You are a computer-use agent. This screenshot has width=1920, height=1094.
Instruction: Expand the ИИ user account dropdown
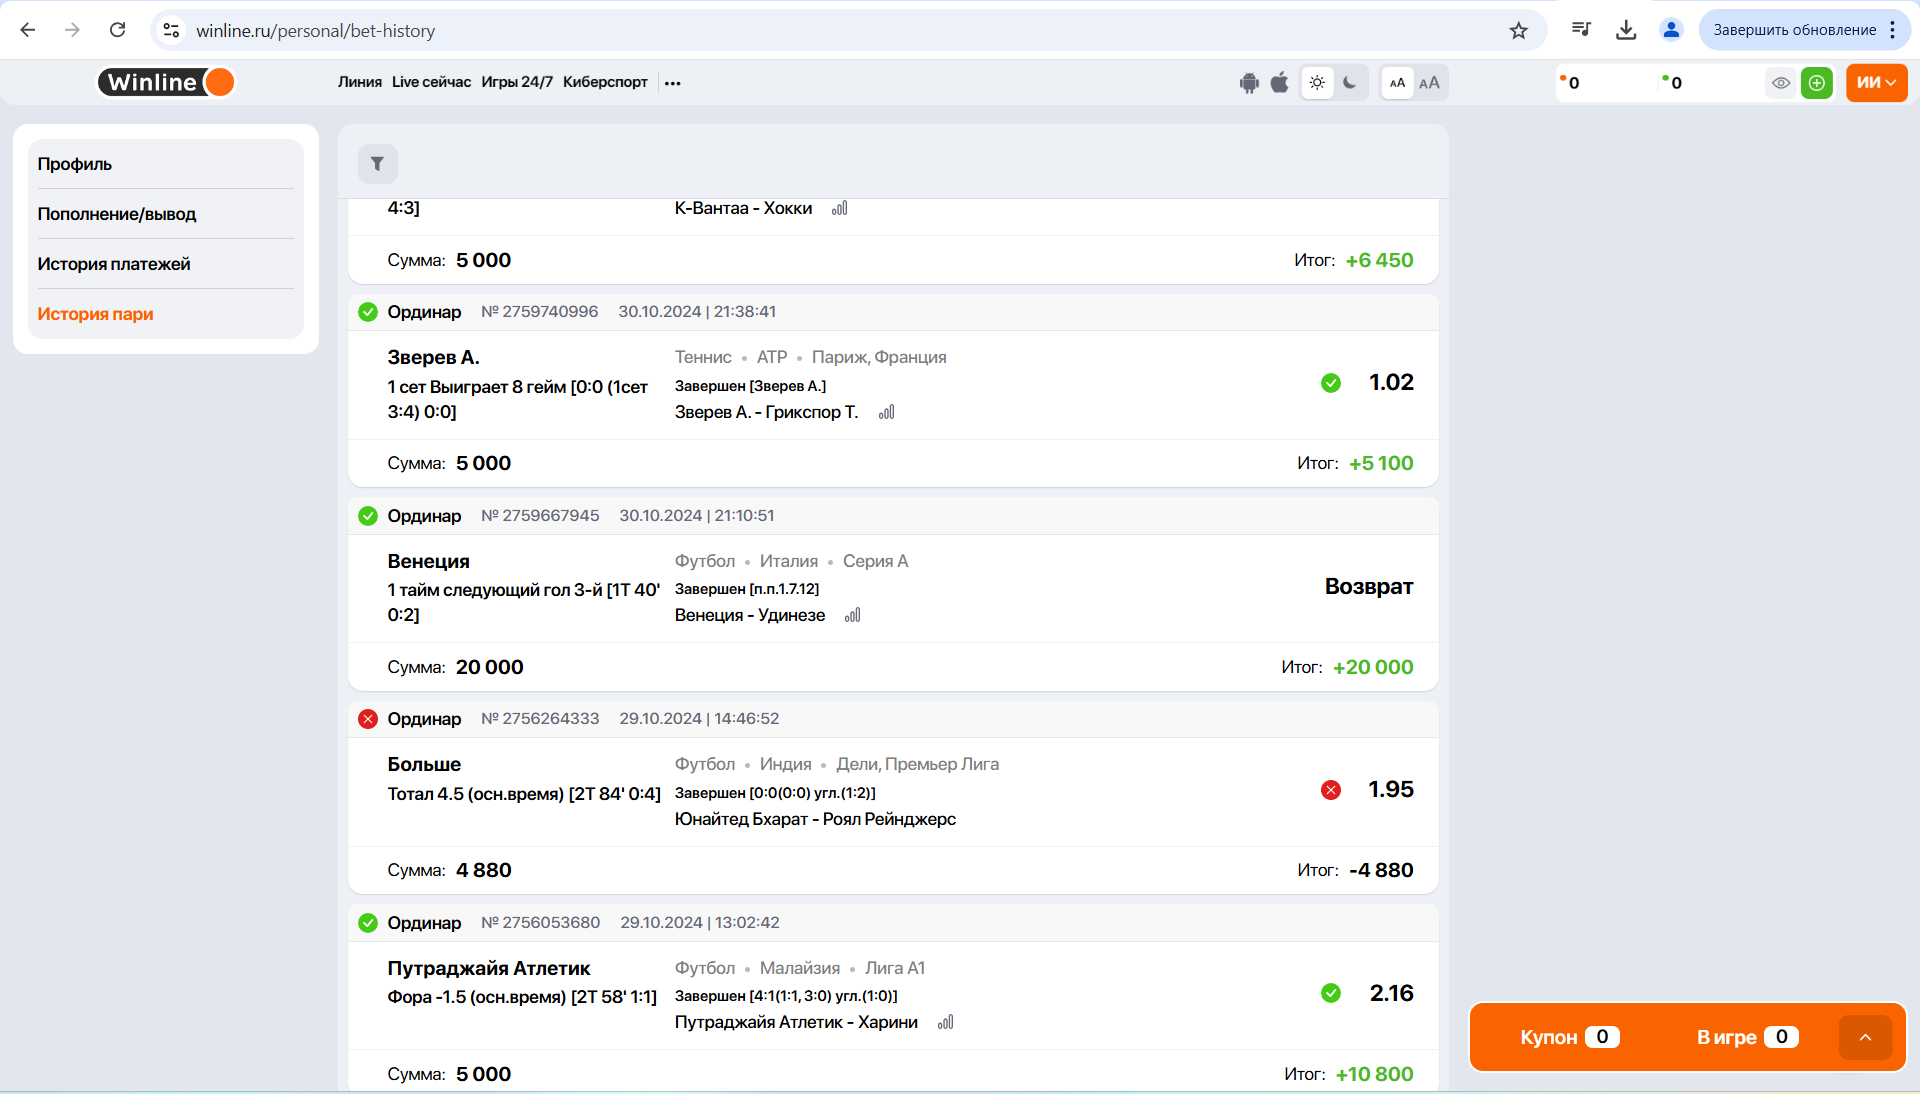pos(1876,83)
